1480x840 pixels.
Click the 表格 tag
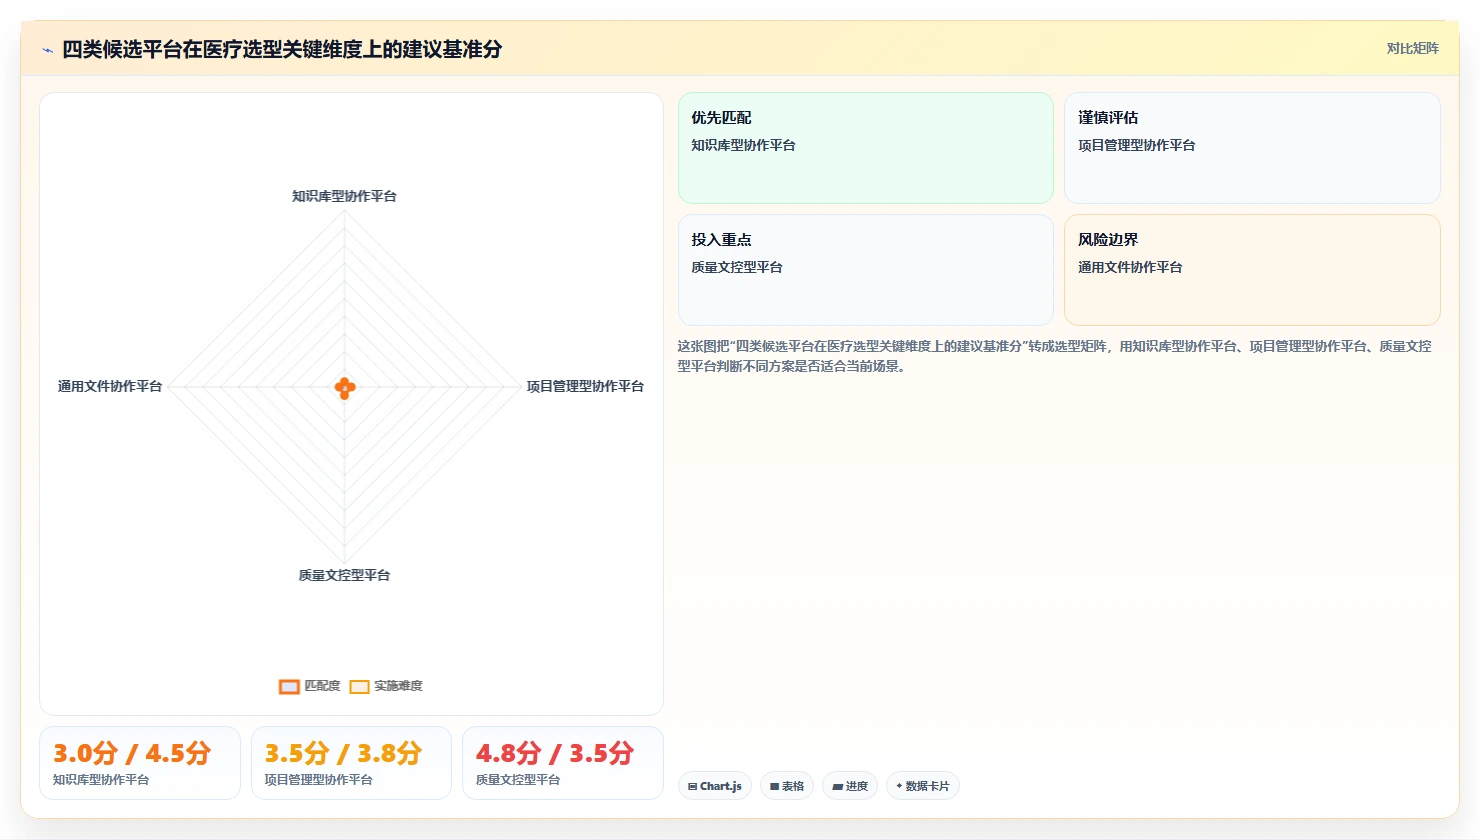click(x=787, y=786)
